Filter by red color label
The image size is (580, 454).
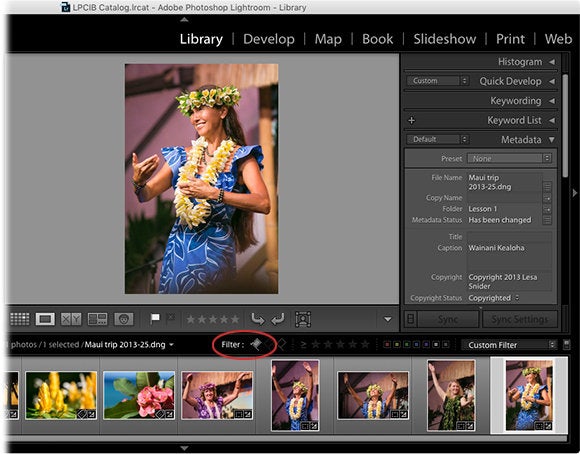387,344
